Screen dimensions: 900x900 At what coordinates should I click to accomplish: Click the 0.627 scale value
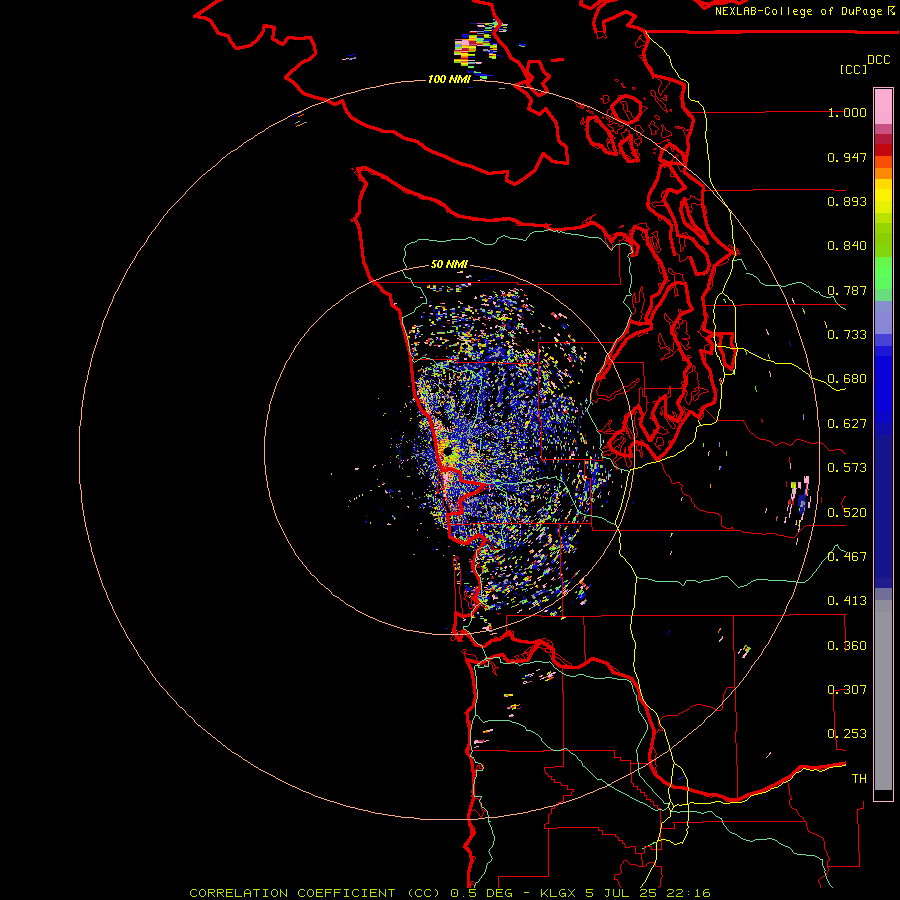tap(847, 424)
